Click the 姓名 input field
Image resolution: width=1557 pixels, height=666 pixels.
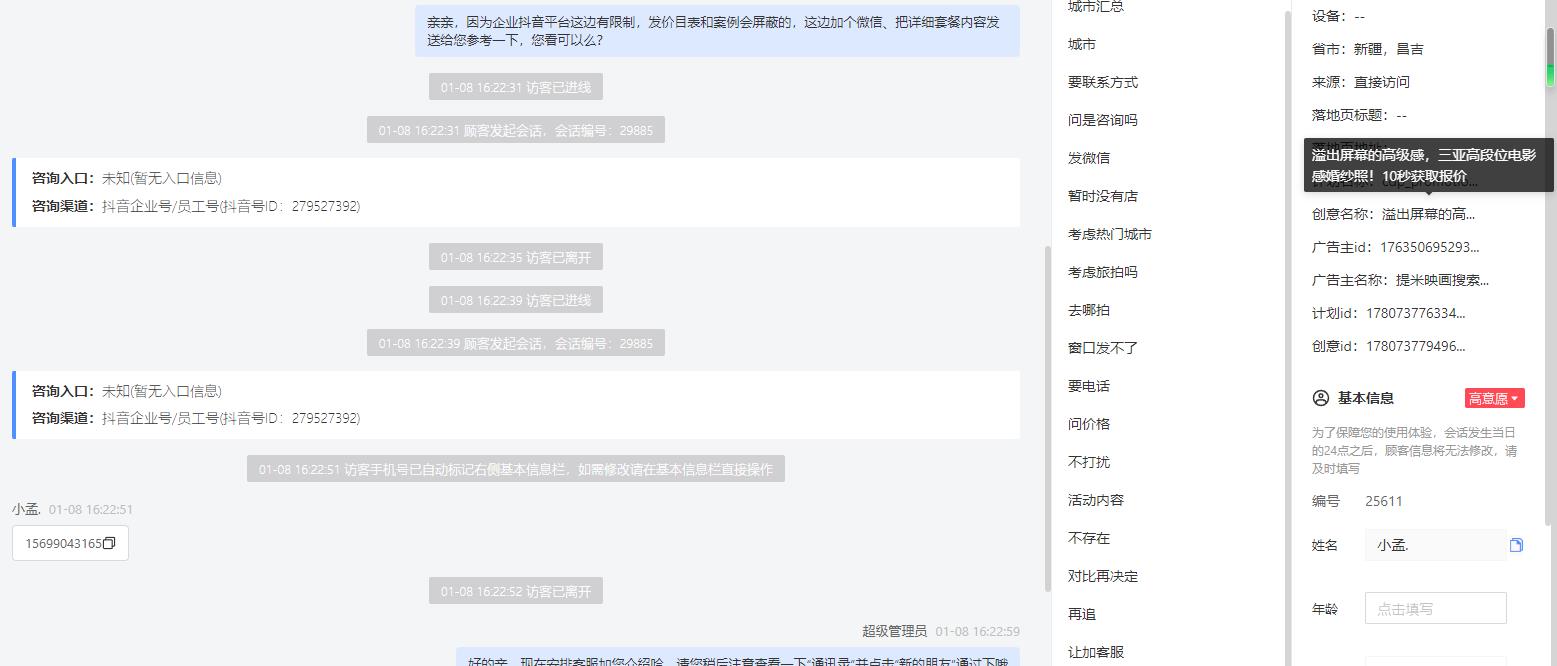1435,545
